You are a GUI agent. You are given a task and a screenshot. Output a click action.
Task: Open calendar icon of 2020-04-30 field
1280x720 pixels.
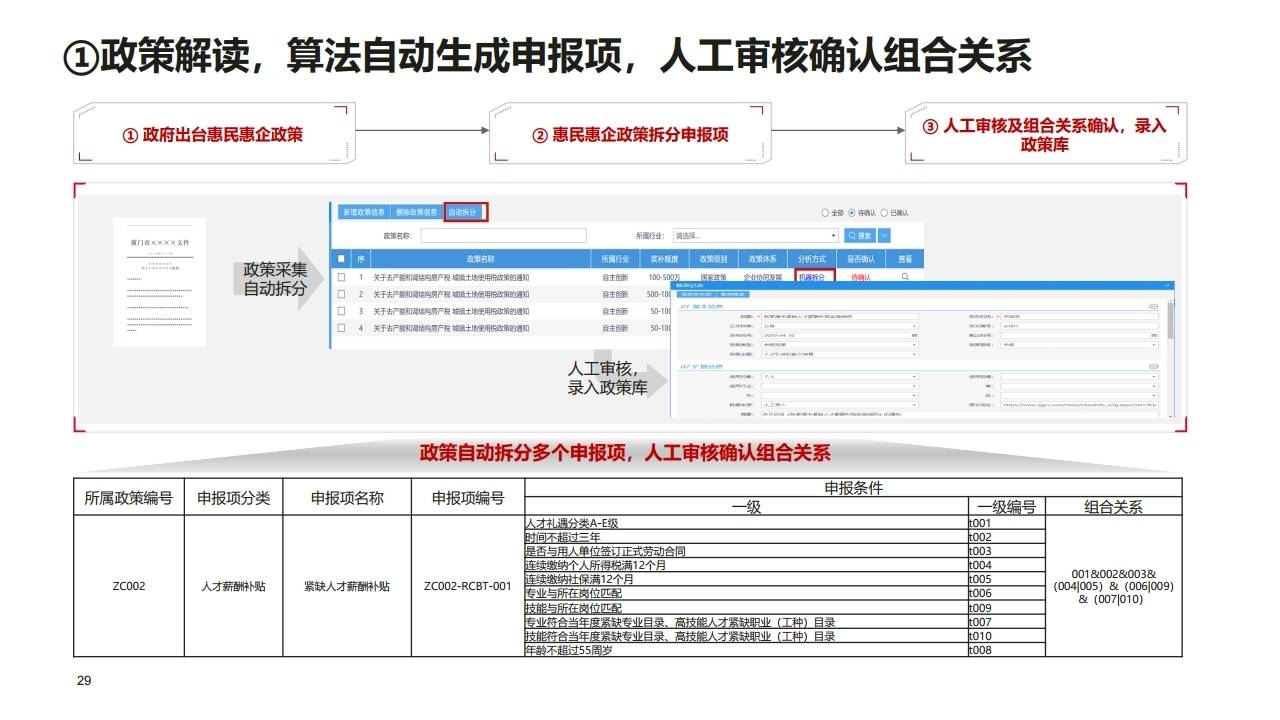click(x=914, y=335)
